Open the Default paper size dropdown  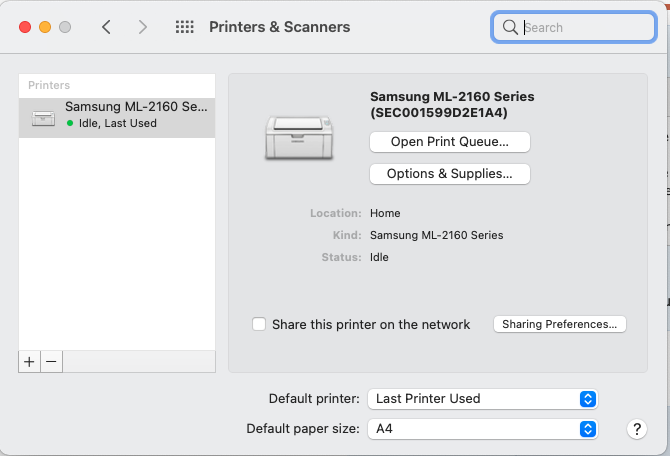point(483,429)
